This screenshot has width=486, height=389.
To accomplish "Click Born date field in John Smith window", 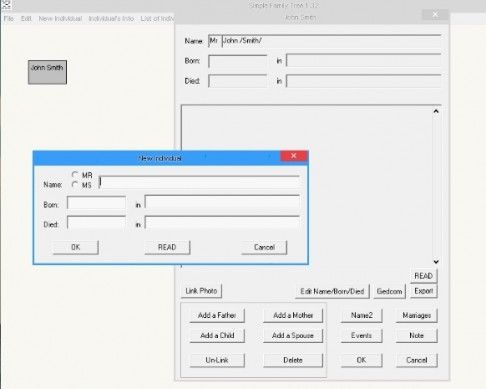I will click(238, 61).
